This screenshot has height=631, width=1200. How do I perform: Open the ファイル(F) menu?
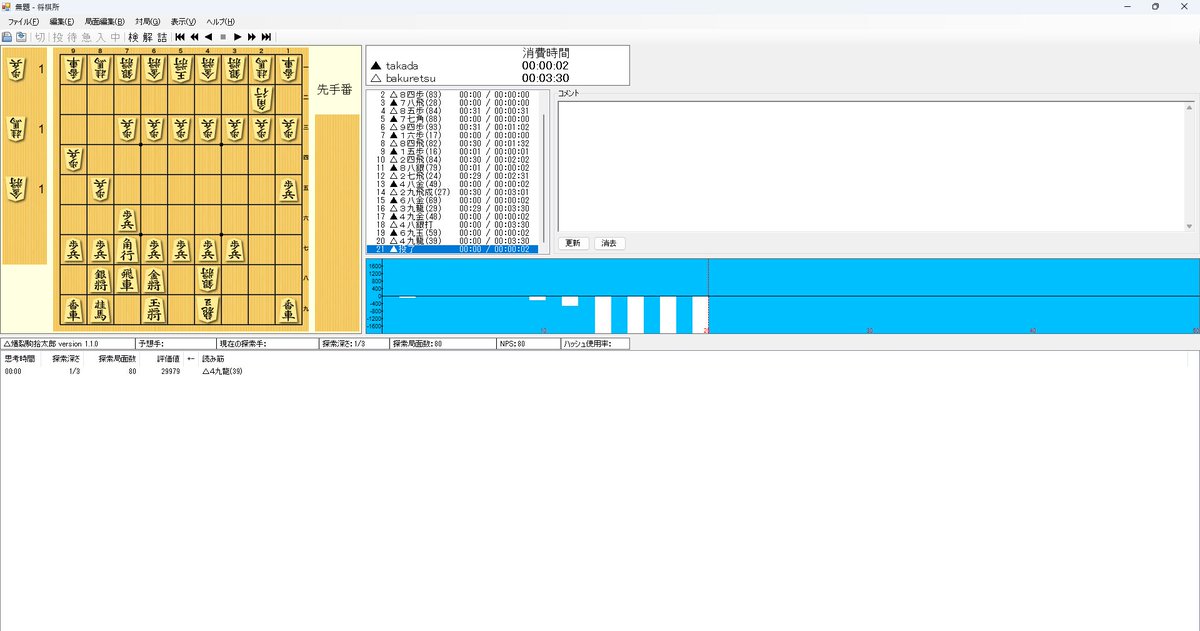pos(24,21)
